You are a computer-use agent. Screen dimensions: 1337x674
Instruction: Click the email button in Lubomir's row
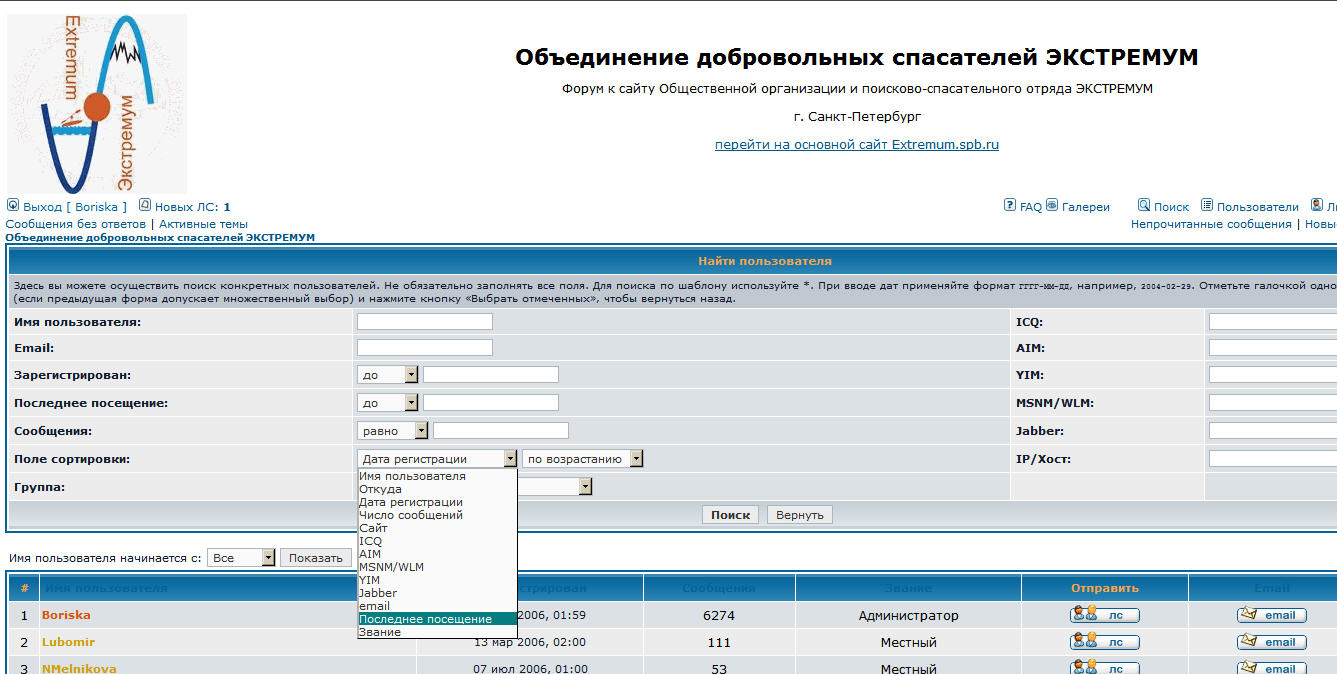click(x=1271, y=642)
